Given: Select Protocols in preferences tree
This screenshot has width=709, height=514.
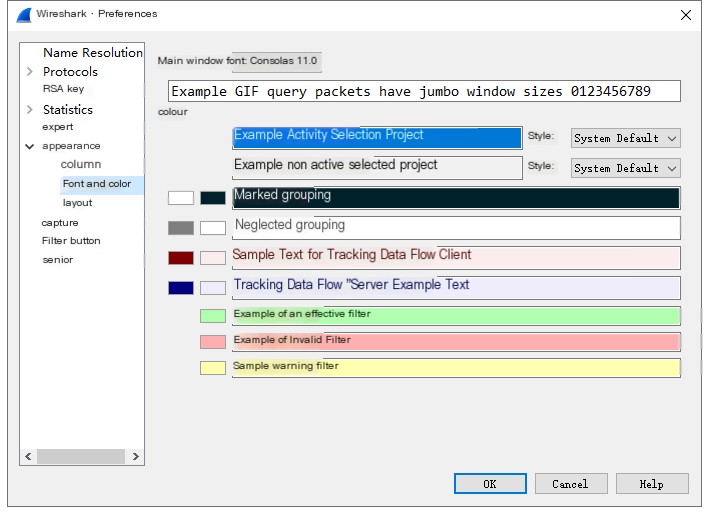Looking at the screenshot, I should [x=70, y=71].
